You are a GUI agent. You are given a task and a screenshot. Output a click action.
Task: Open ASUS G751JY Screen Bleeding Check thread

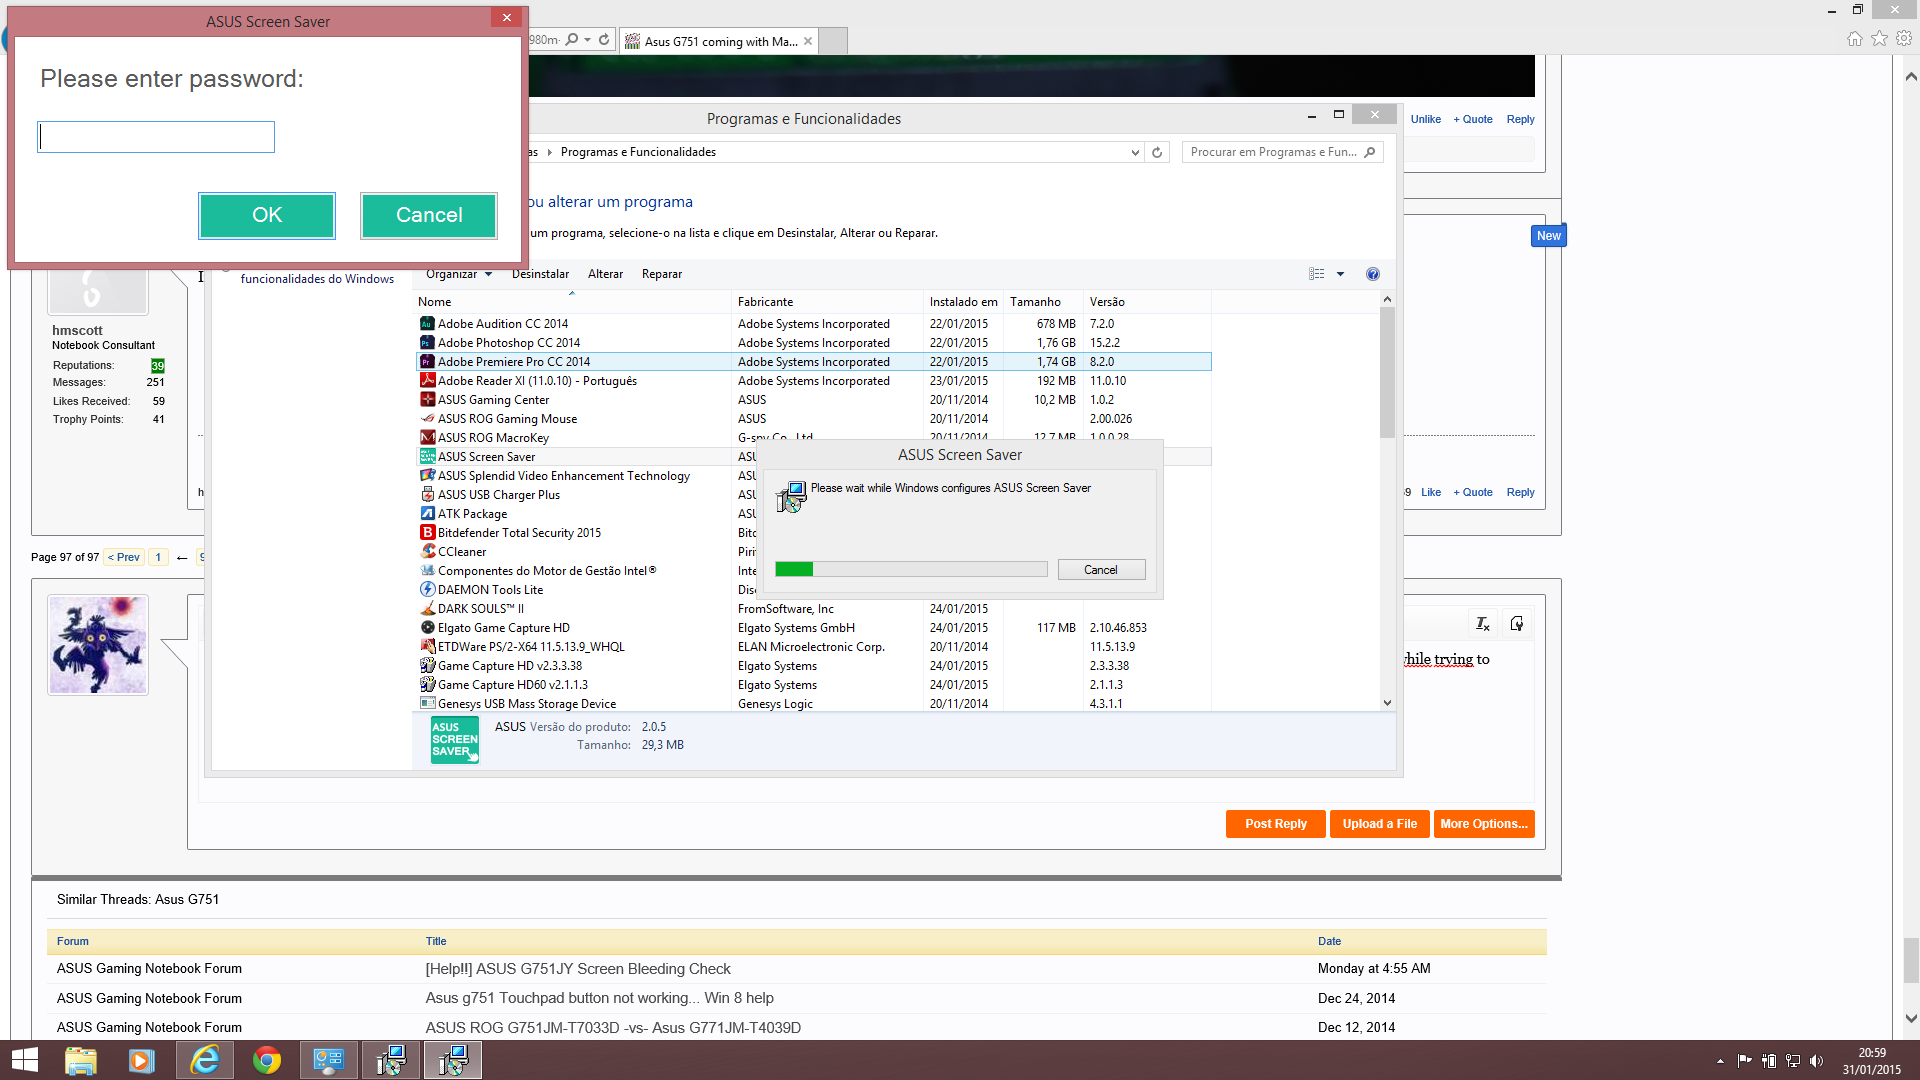click(578, 969)
